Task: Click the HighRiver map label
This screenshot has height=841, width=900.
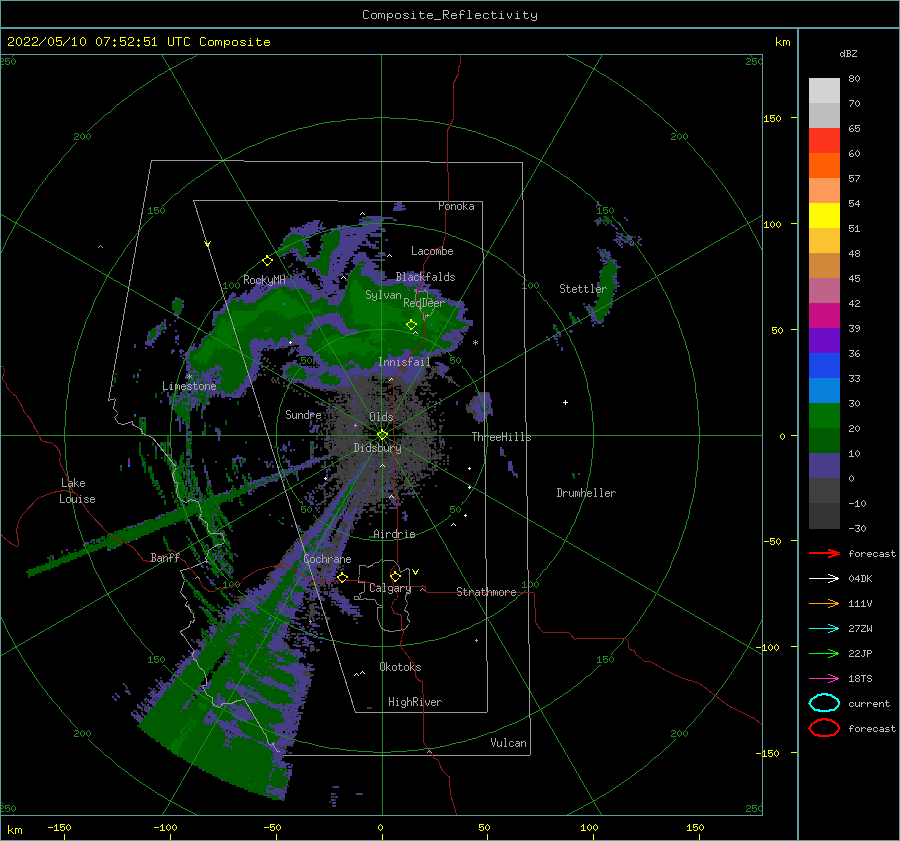Action: click(415, 702)
